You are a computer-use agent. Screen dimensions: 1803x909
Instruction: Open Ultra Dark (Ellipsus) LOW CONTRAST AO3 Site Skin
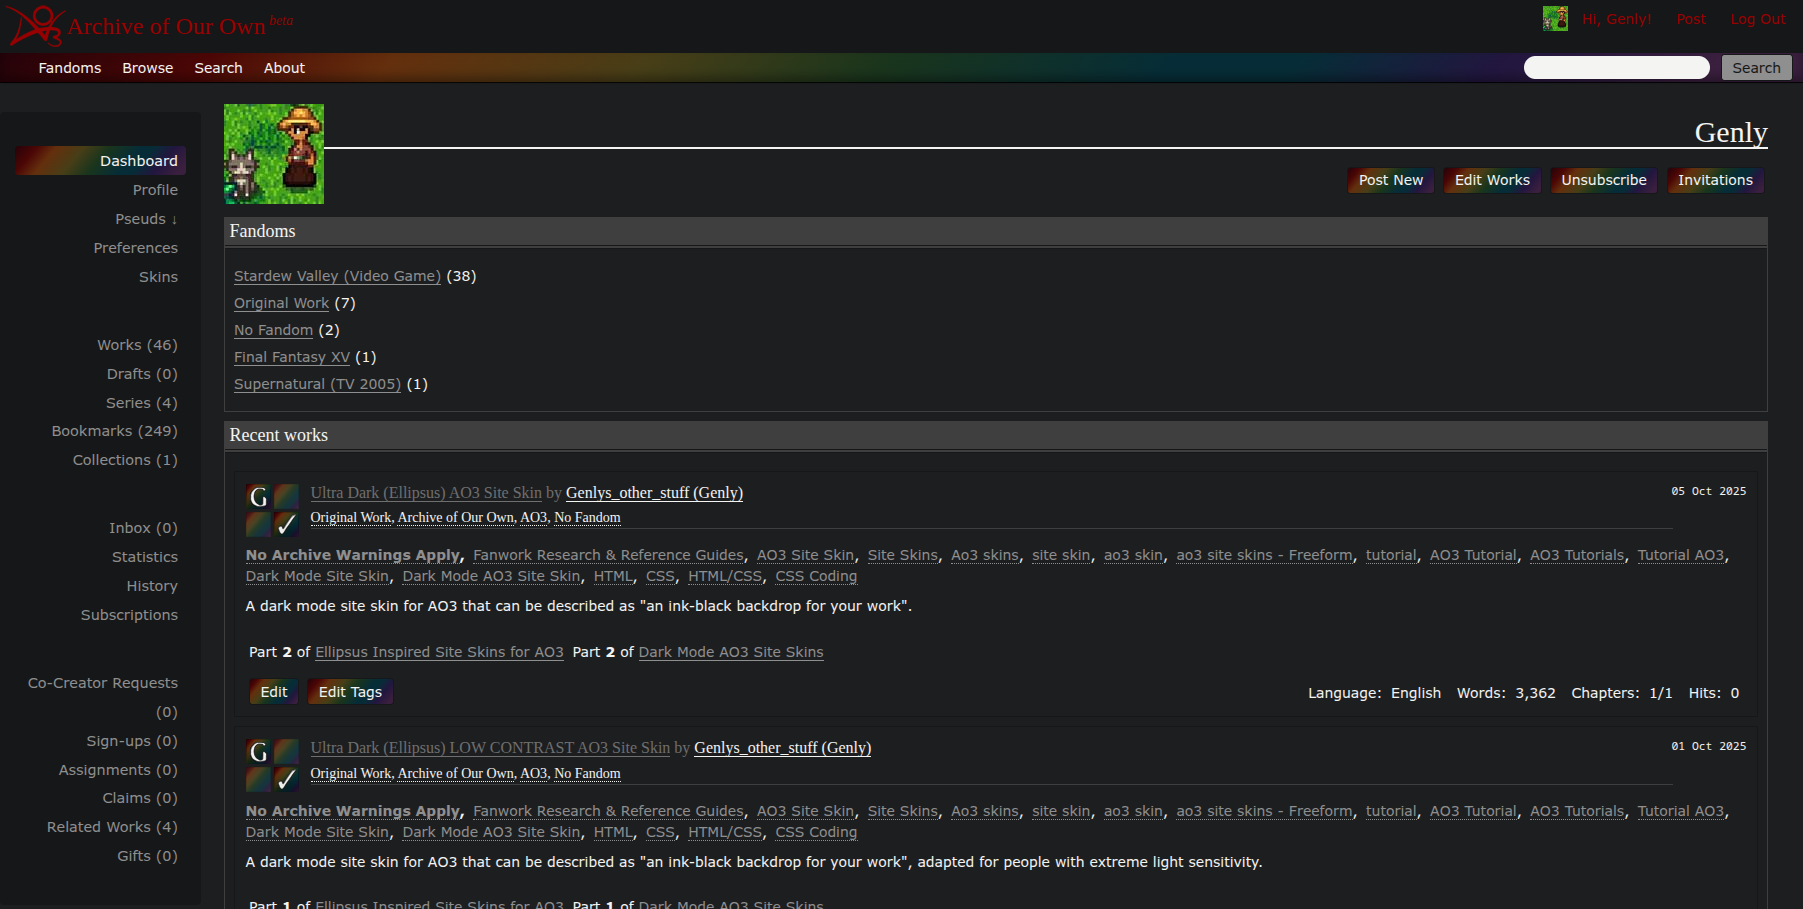point(490,748)
